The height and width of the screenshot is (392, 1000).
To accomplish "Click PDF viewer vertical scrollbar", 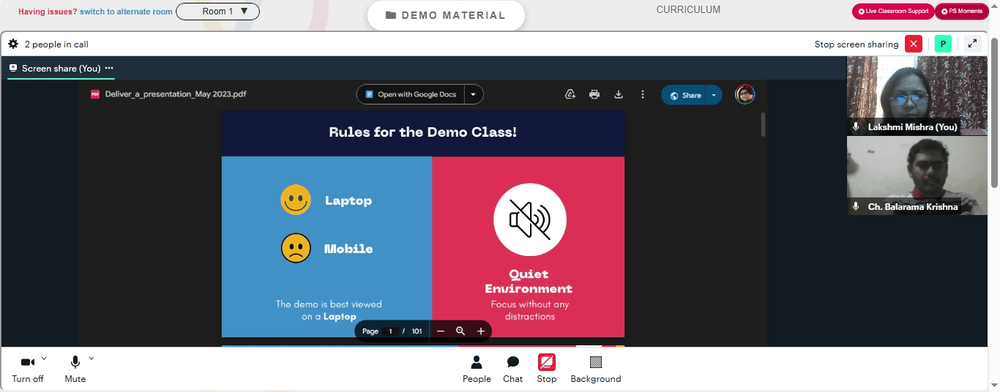I will tap(763, 124).
